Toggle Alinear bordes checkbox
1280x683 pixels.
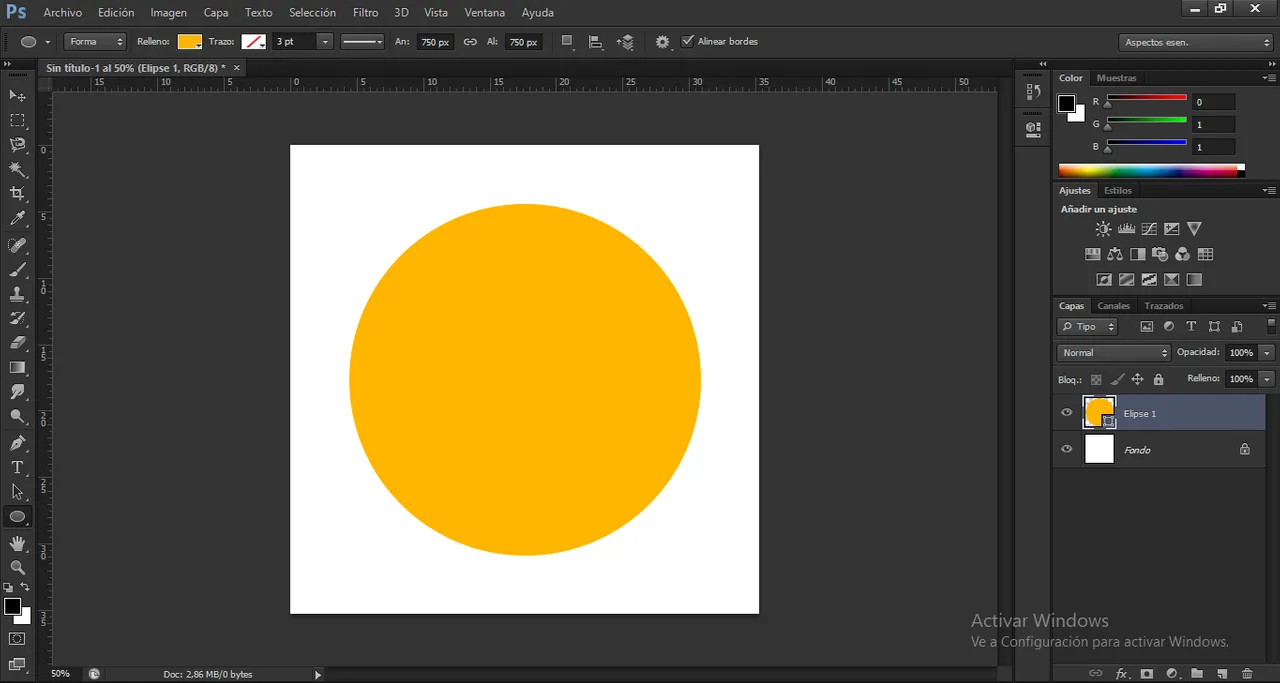(687, 41)
